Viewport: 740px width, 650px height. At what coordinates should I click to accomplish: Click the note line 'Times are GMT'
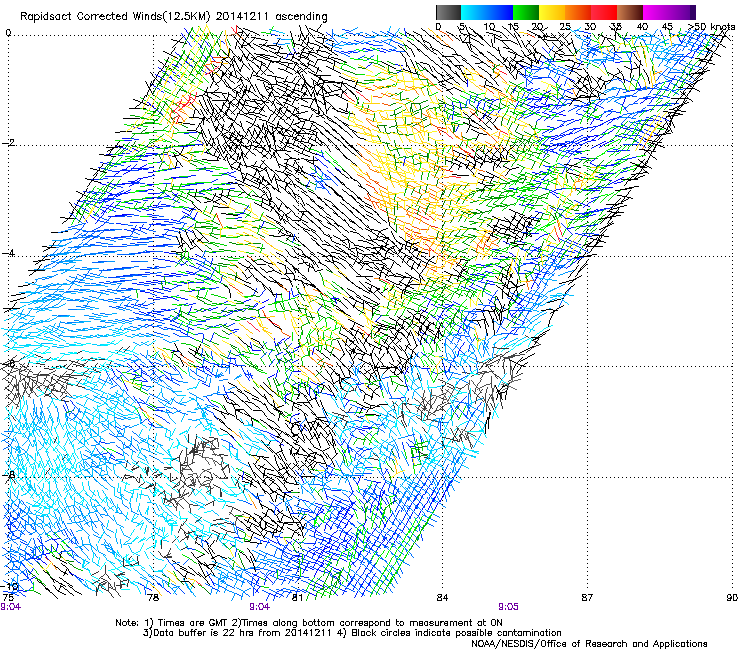193,623
